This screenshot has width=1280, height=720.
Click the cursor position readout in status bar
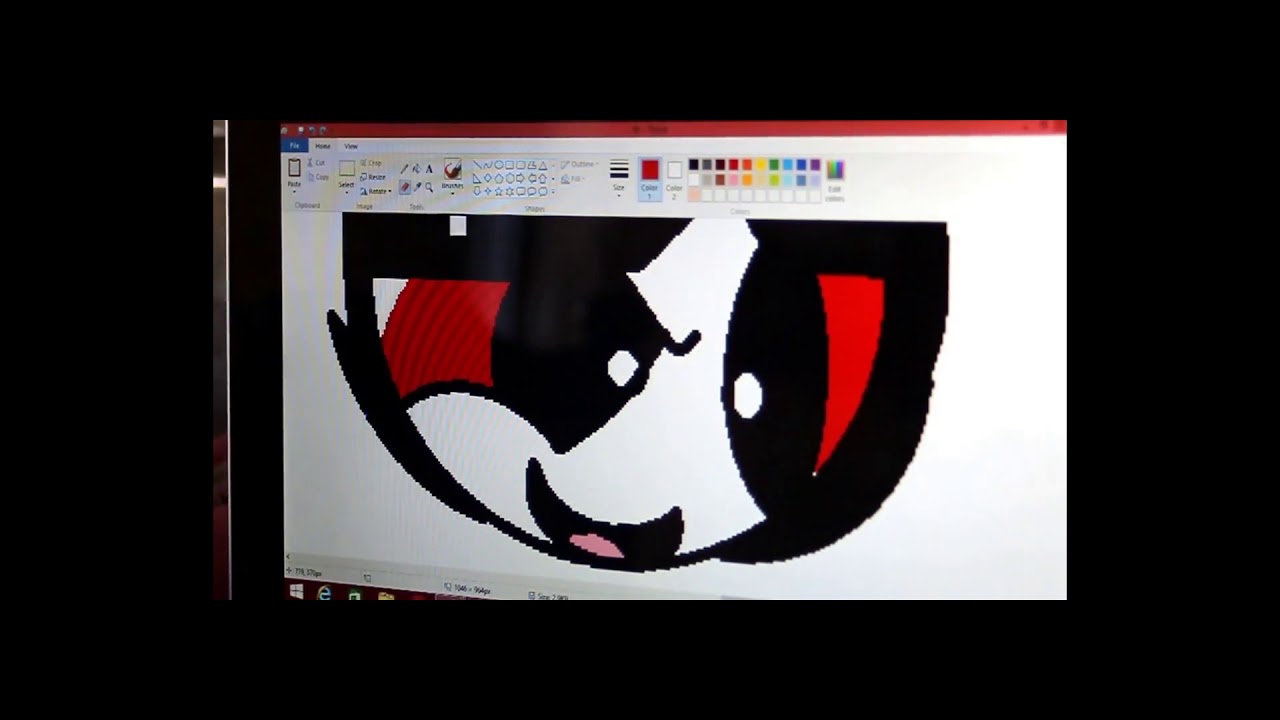coord(304,572)
